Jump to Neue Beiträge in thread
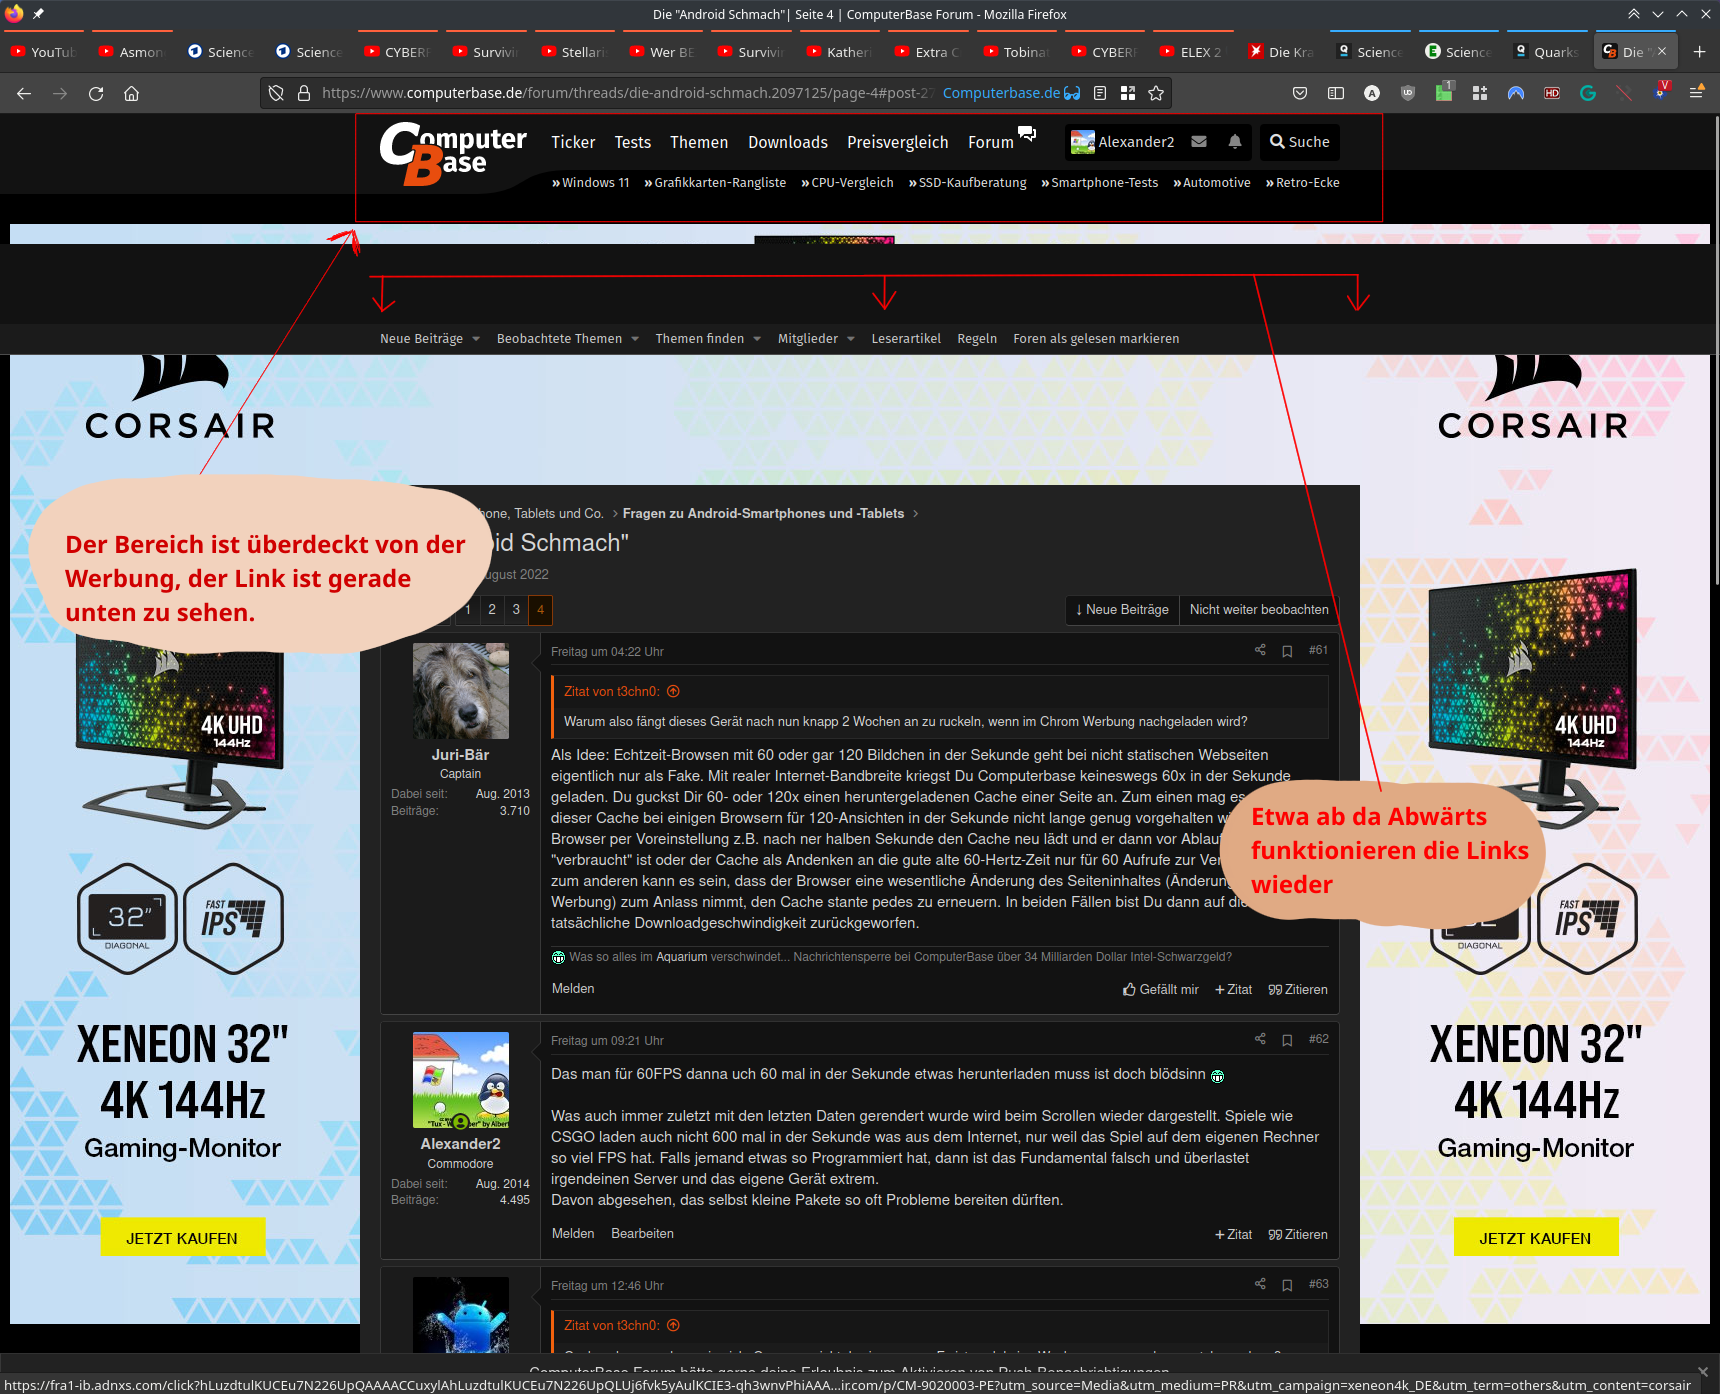This screenshot has width=1720, height=1394. (1122, 609)
